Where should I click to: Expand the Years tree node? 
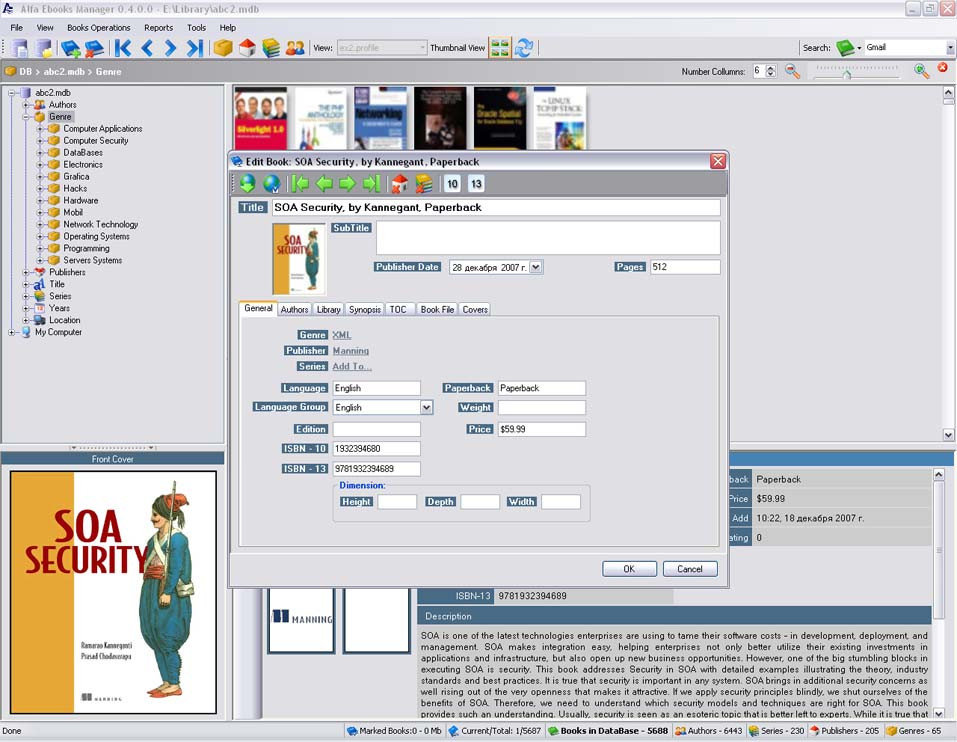click(26, 308)
